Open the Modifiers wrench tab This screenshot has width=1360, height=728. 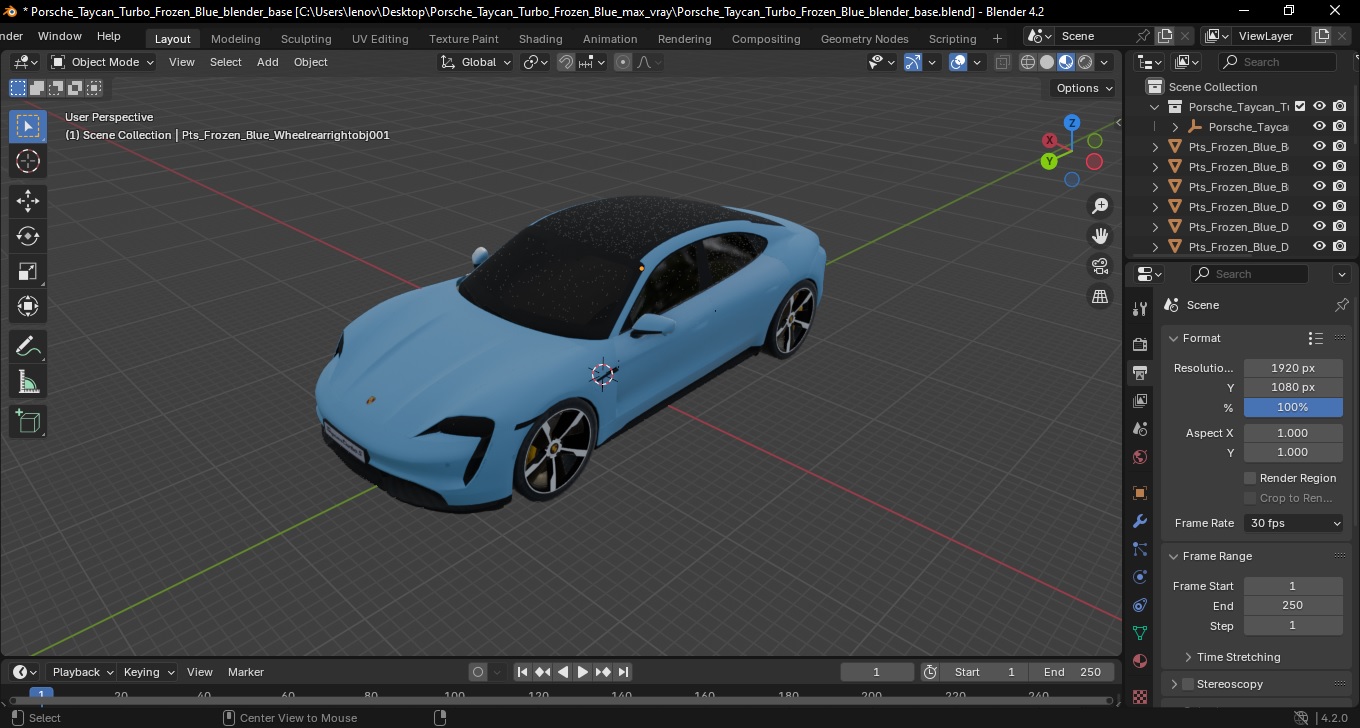(x=1139, y=521)
